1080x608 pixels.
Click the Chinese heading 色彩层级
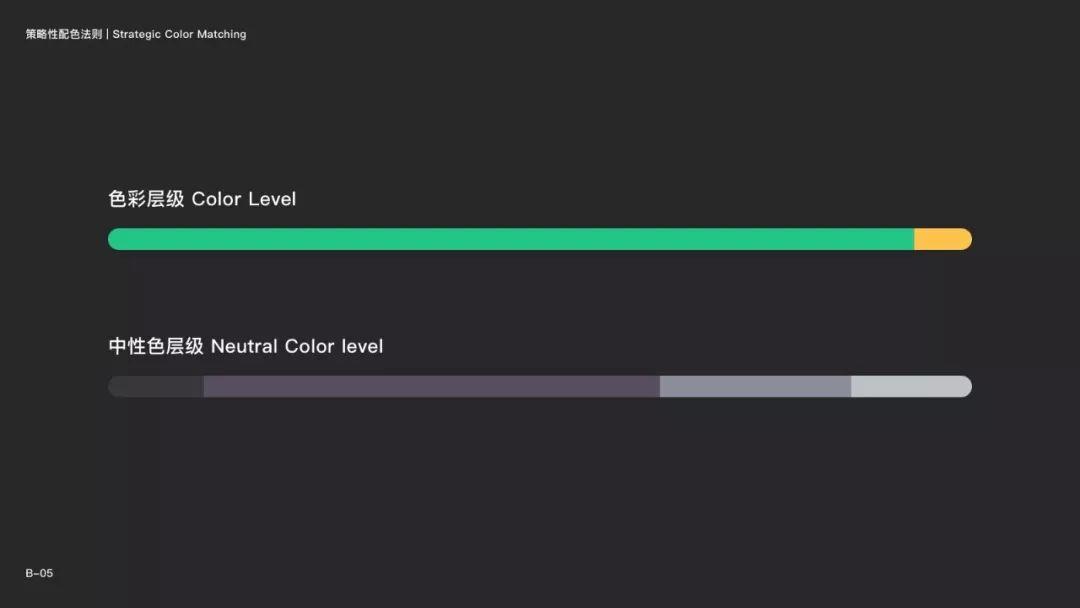[146, 199]
